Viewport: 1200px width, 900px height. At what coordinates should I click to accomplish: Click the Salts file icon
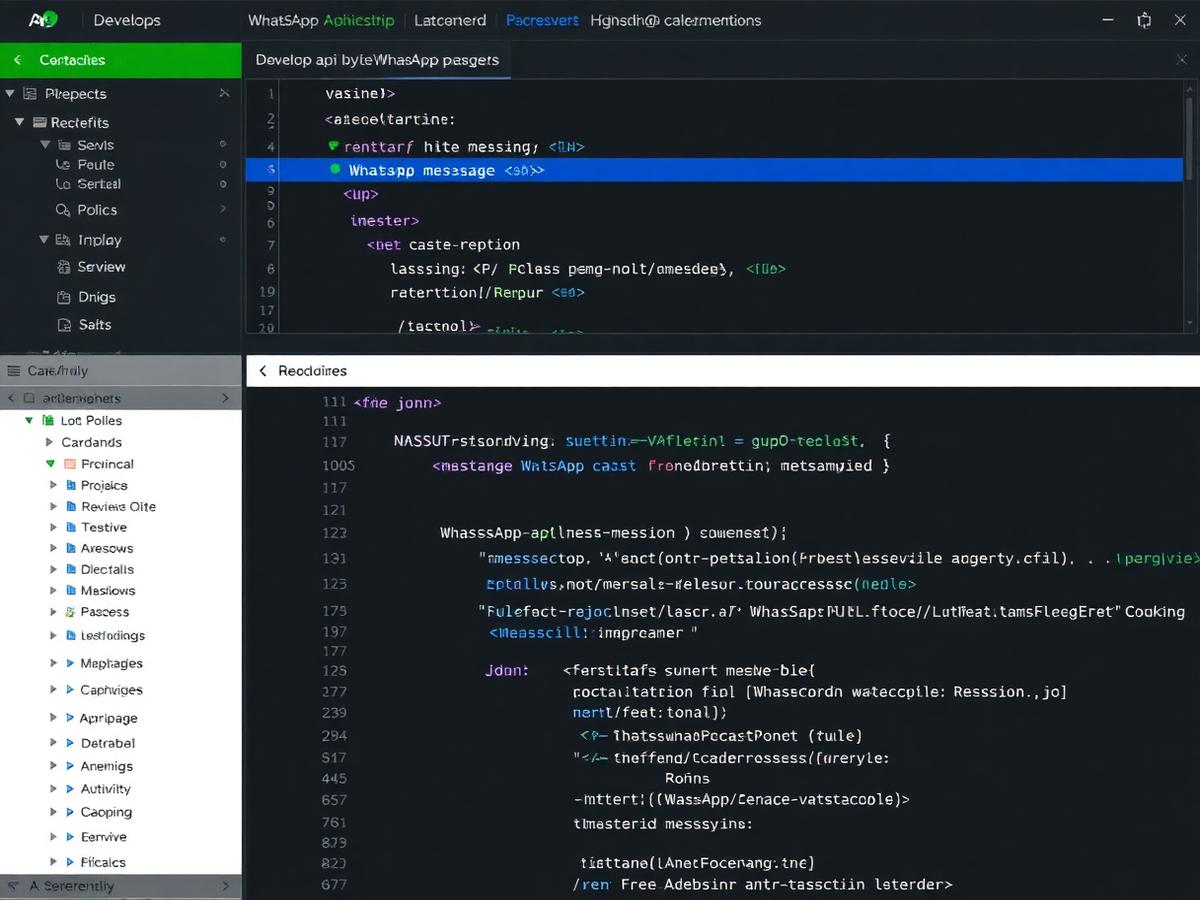pos(63,325)
